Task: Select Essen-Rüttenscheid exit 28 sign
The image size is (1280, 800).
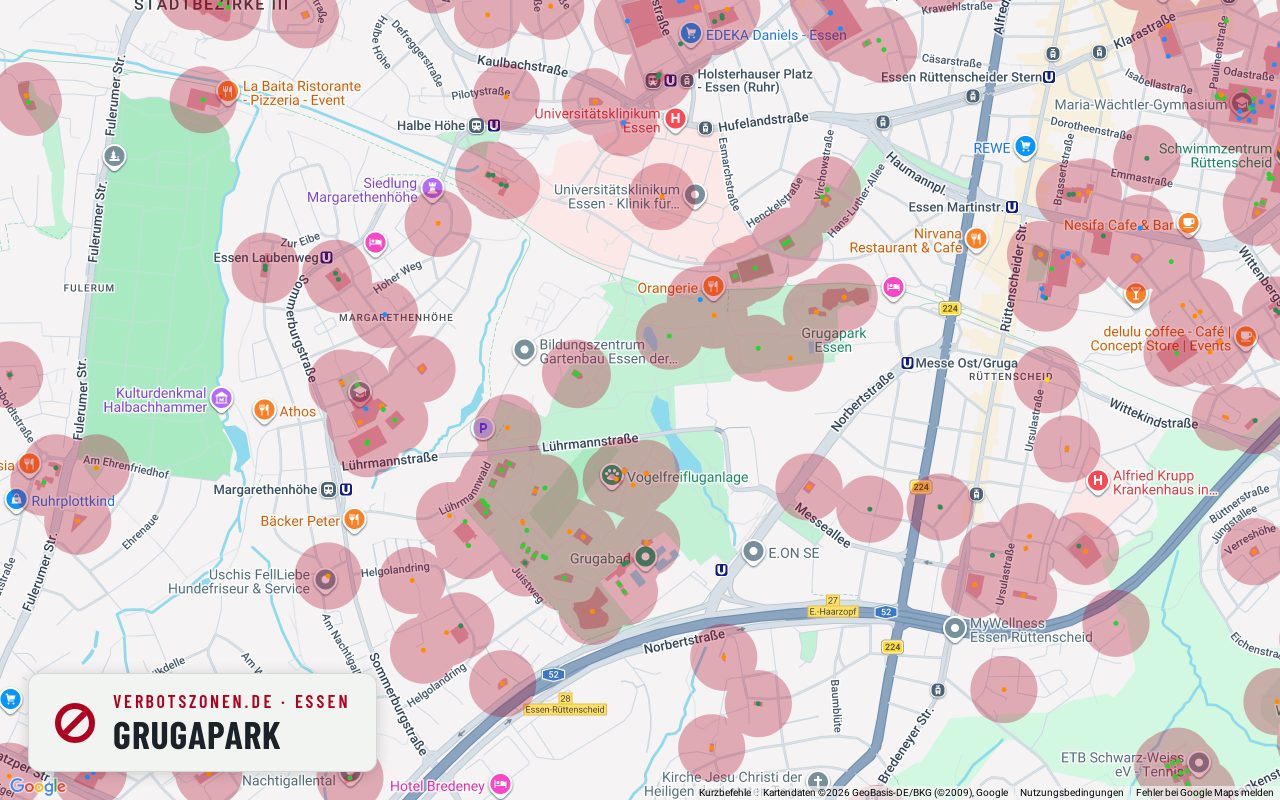Action: (x=565, y=704)
